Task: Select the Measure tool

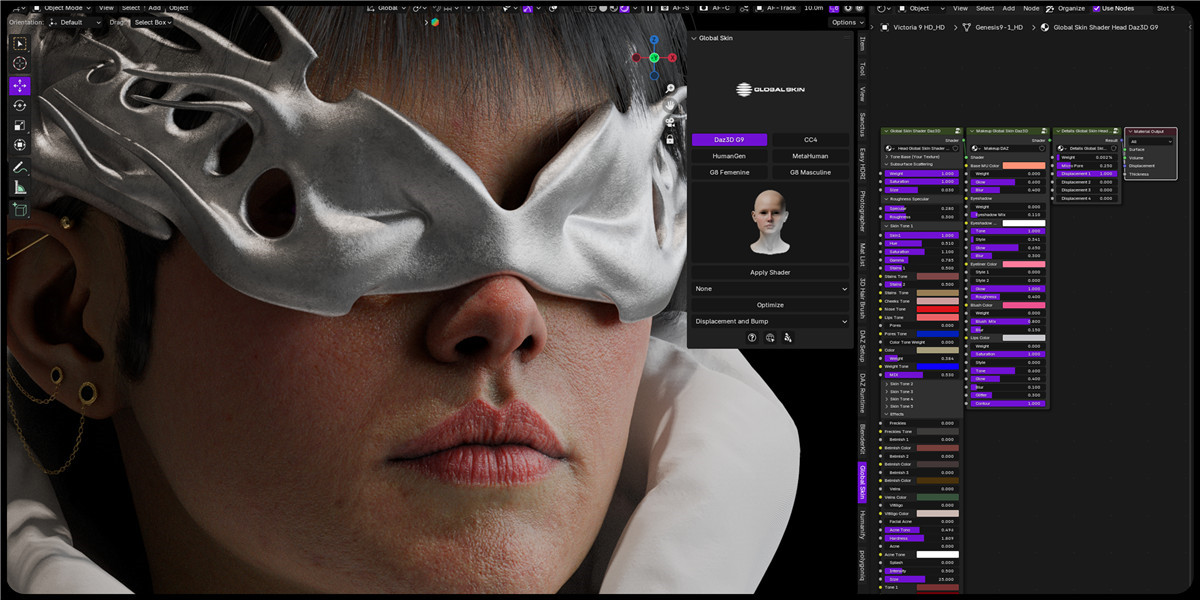Action: coord(20,188)
